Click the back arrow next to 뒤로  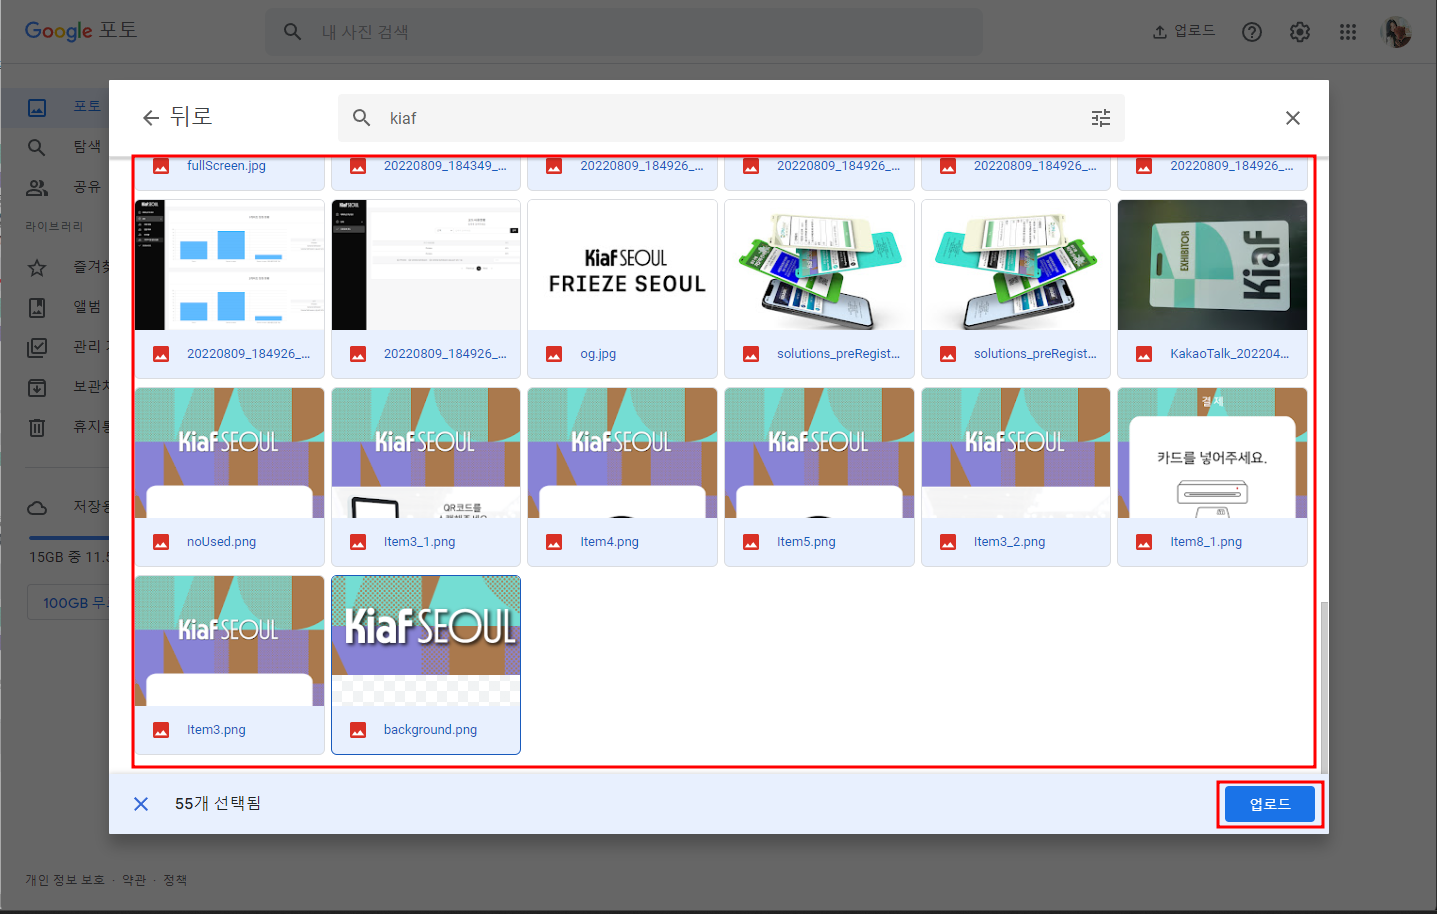click(151, 118)
